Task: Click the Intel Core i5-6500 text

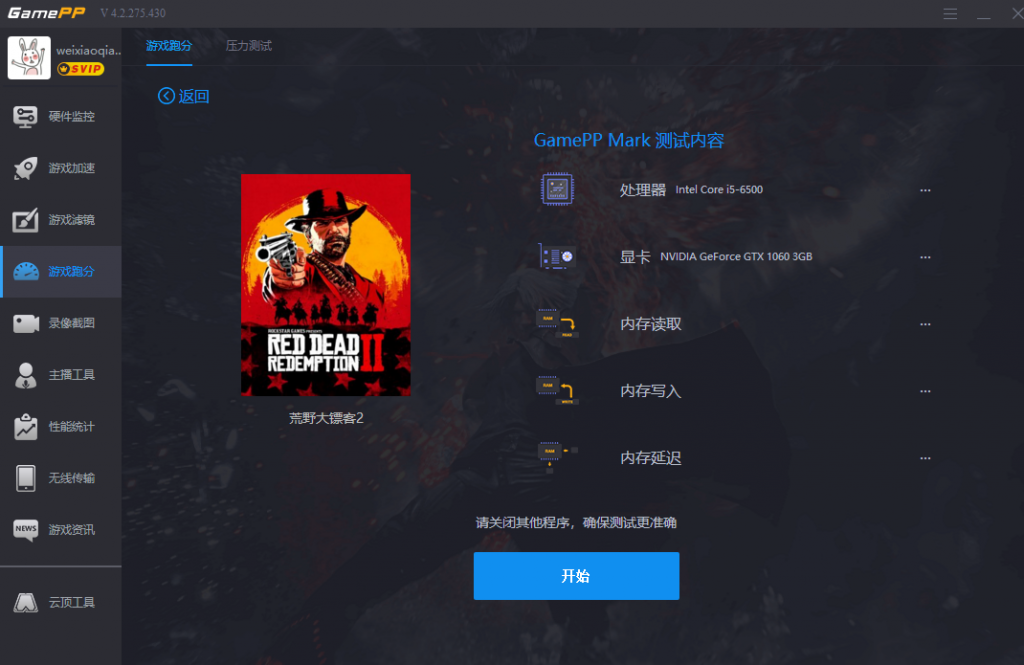Action: (719, 189)
